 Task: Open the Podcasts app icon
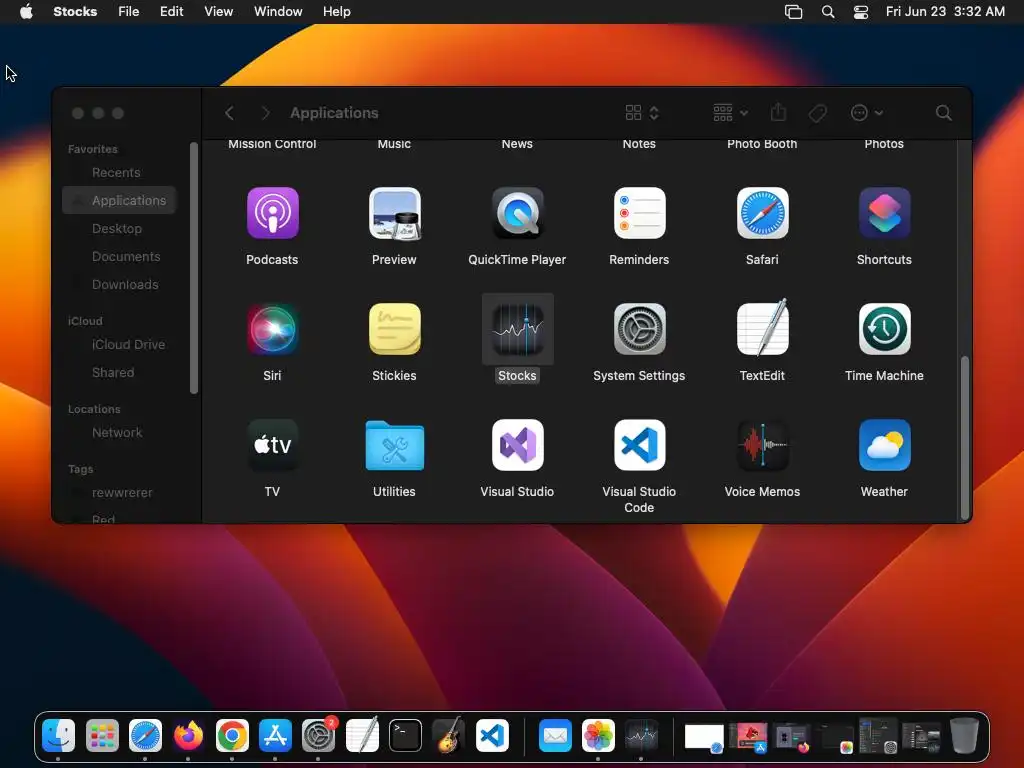(x=272, y=214)
